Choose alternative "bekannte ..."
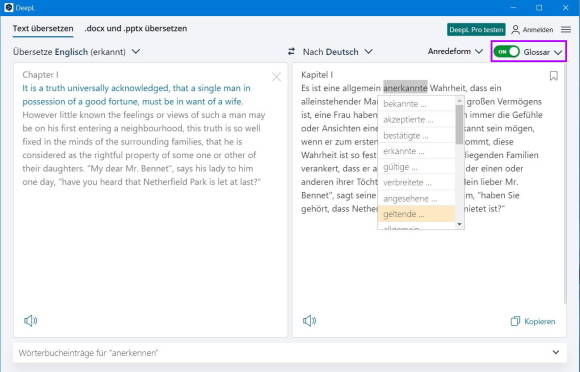Viewport: 580px width, 372px height. tap(416, 104)
